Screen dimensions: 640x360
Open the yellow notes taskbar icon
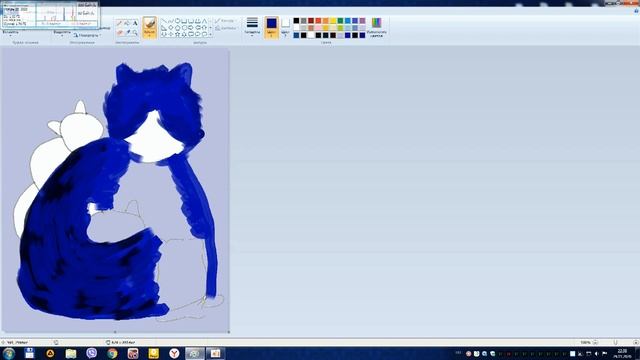153,353
